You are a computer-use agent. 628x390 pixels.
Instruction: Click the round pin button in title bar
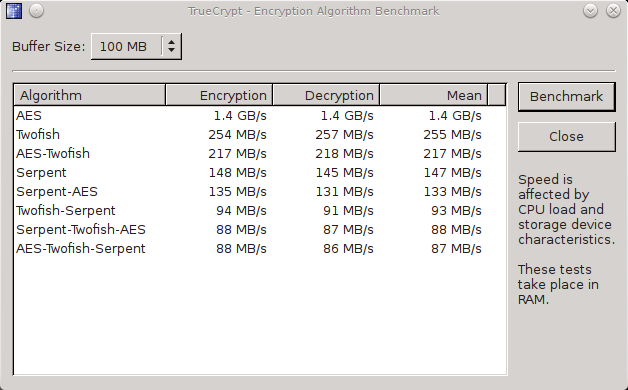pos(36,11)
